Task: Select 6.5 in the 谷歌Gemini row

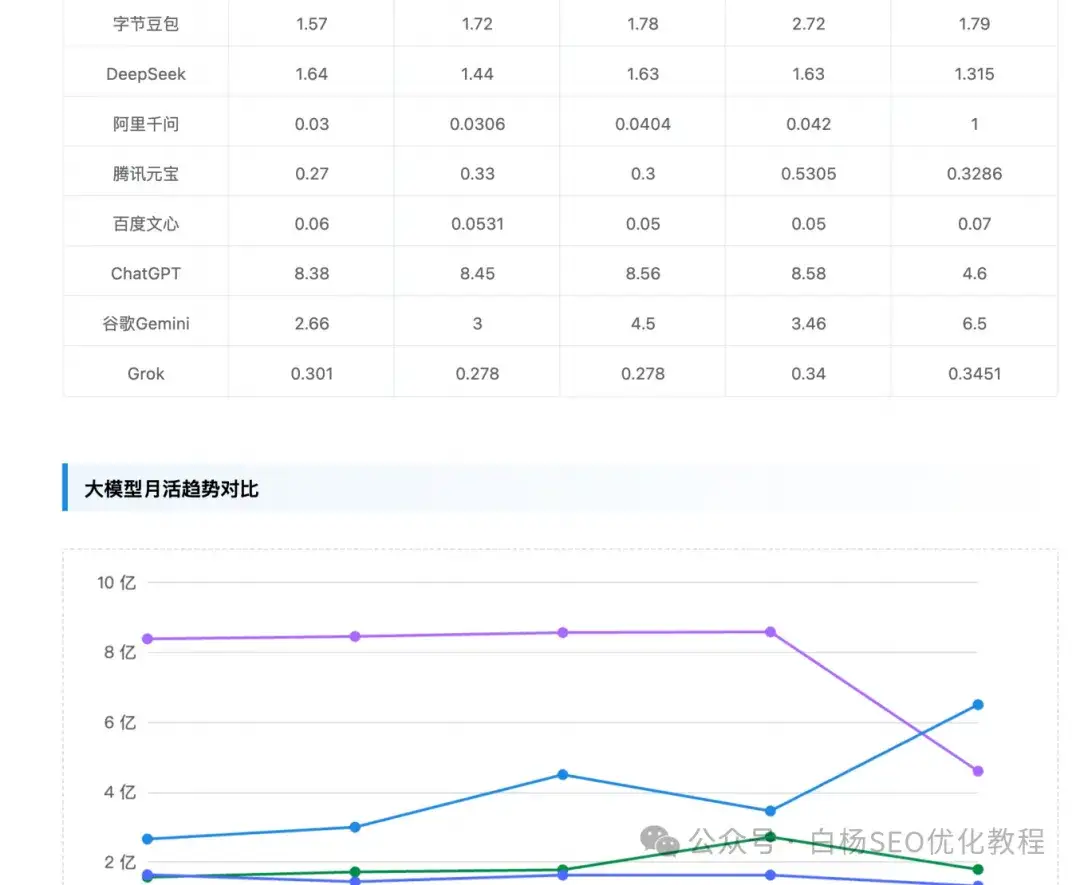Action: pyautogui.click(x=974, y=324)
